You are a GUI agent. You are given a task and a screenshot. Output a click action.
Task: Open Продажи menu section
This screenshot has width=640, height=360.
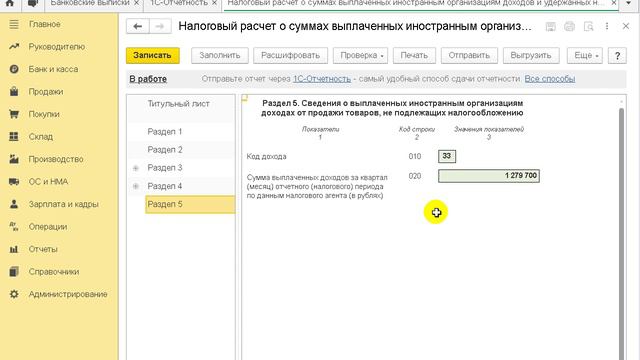tap(46, 92)
